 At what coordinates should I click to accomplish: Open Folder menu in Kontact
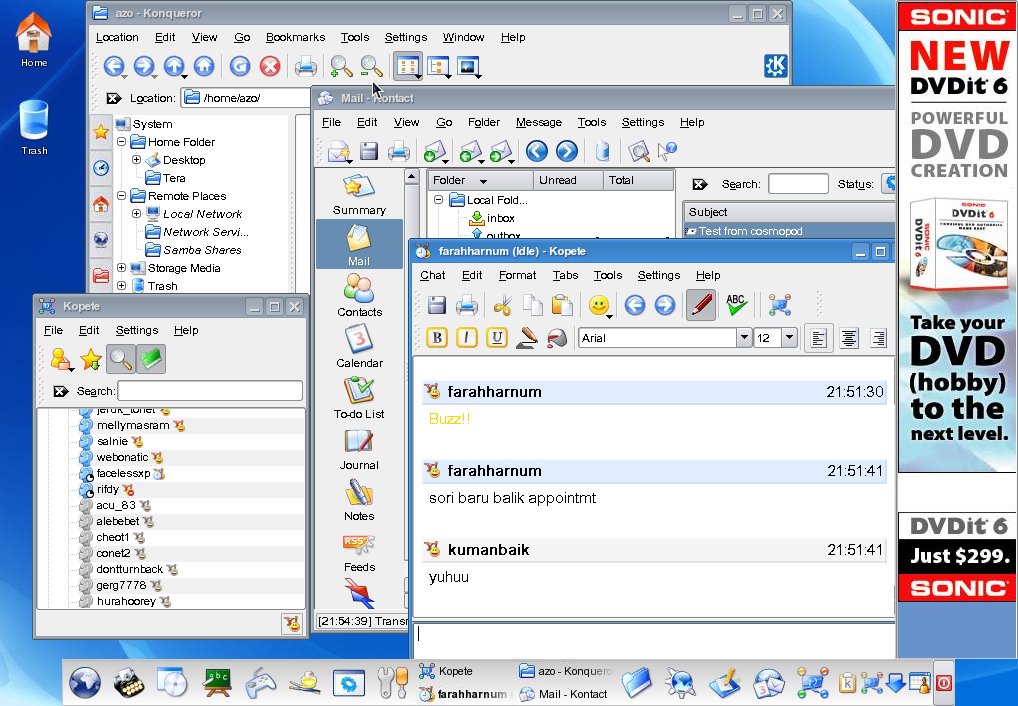[484, 122]
